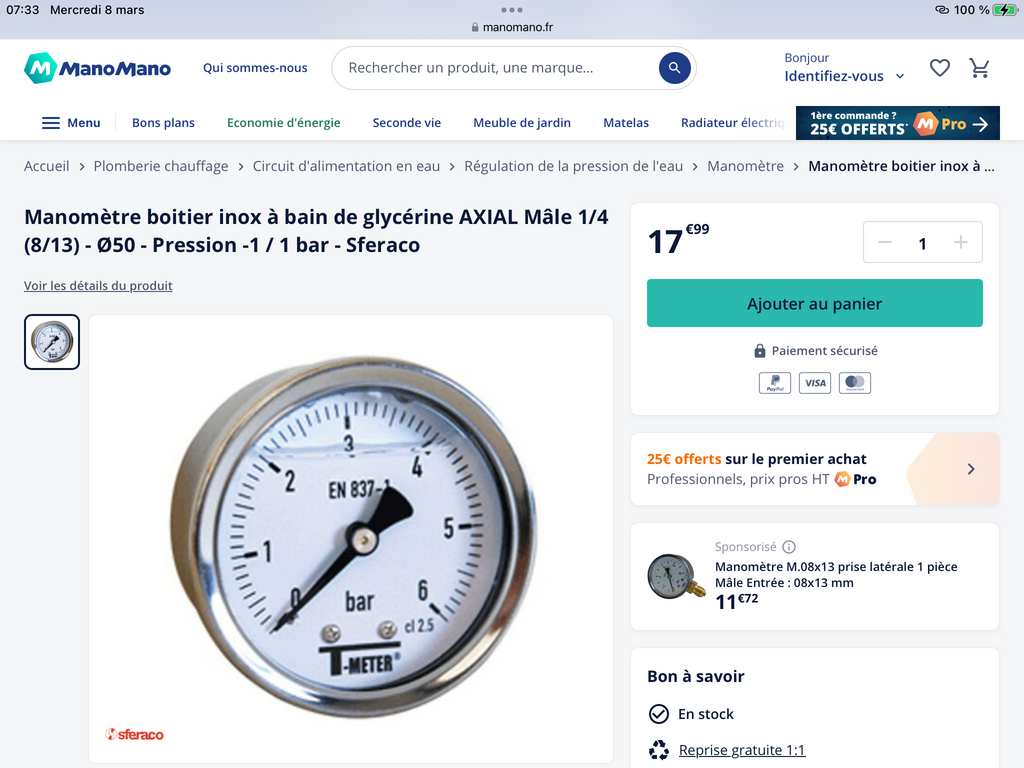Screen dimensions: 1024x768
Task: Click the PayPal payment icon
Action: [775, 383]
